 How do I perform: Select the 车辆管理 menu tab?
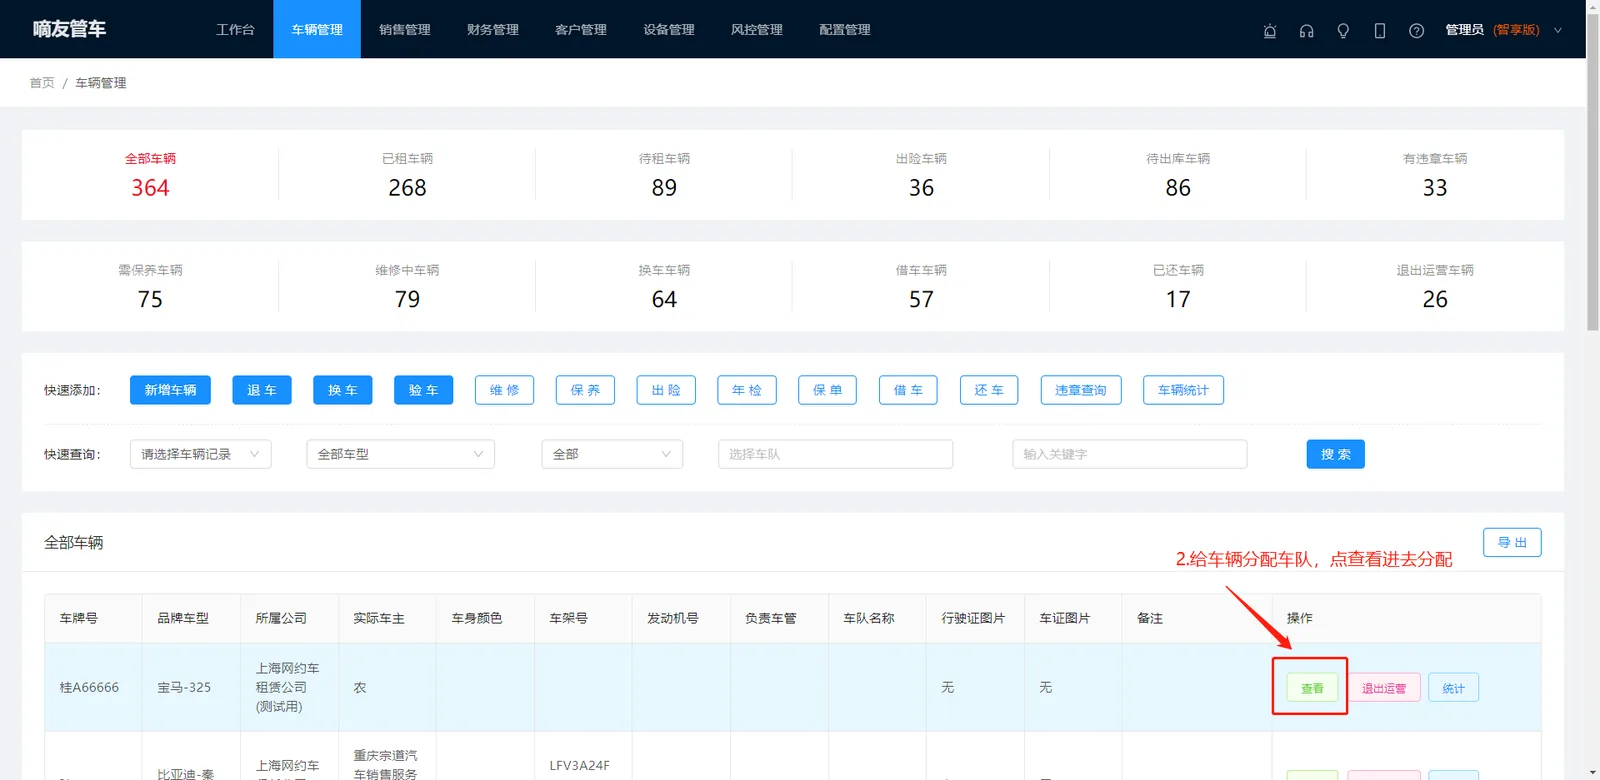coord(317,29)
